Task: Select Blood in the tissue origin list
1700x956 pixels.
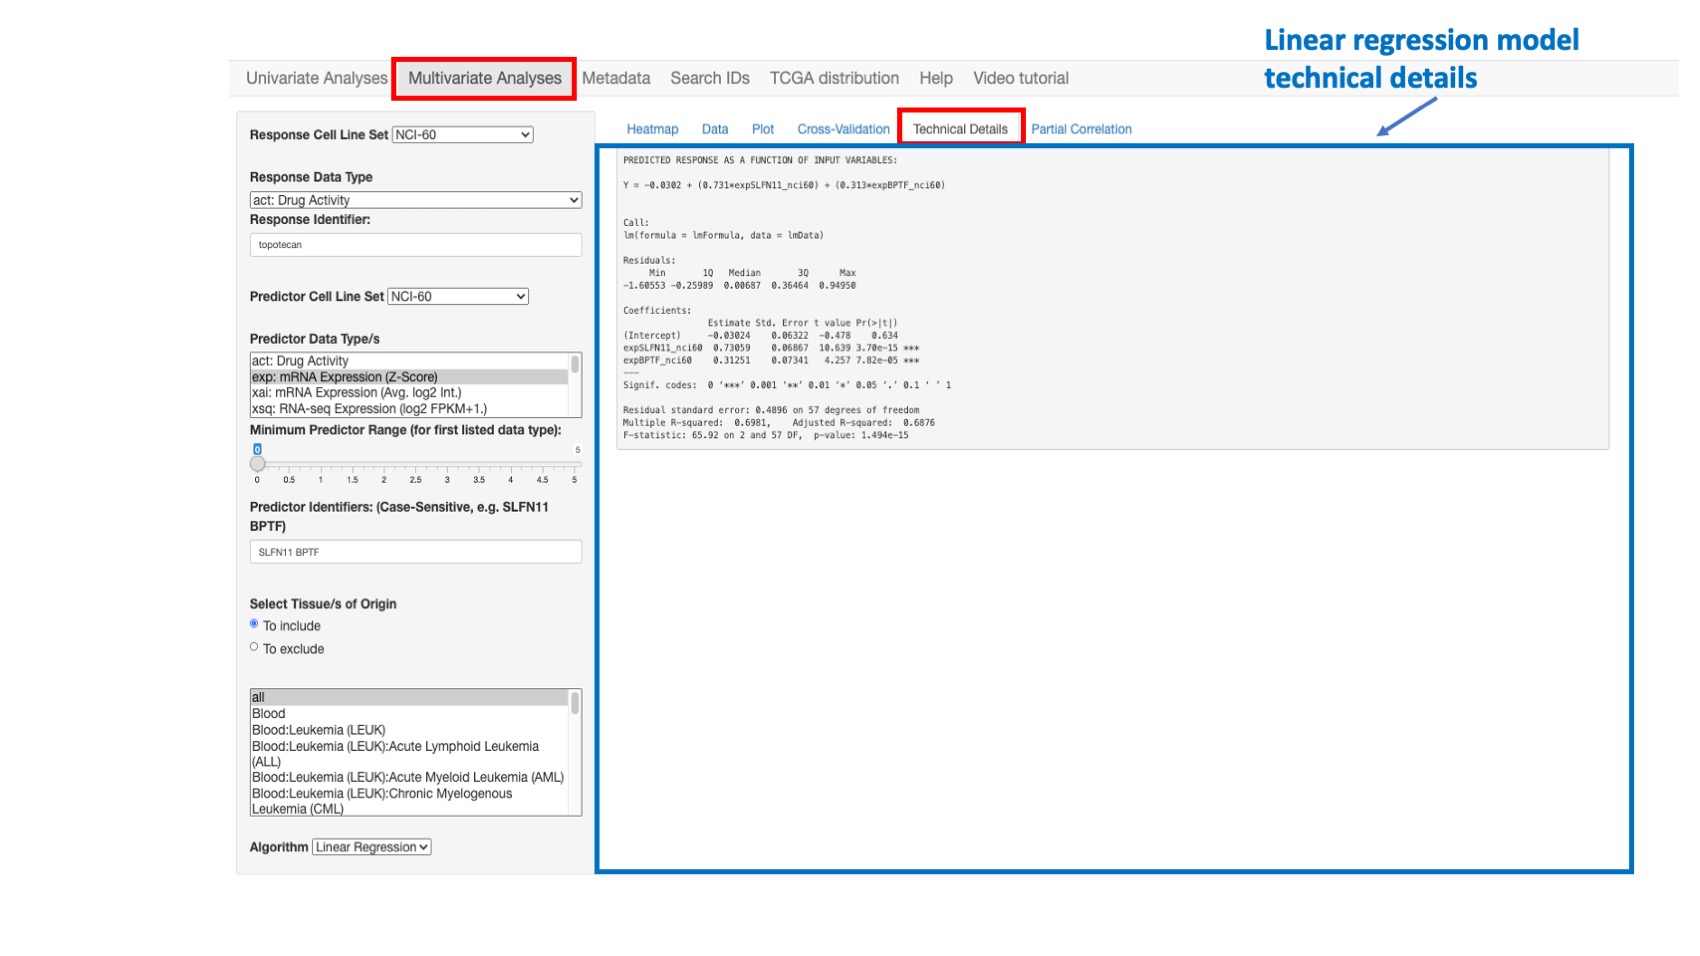Action: pyautogui.click(x=267, y=713)
